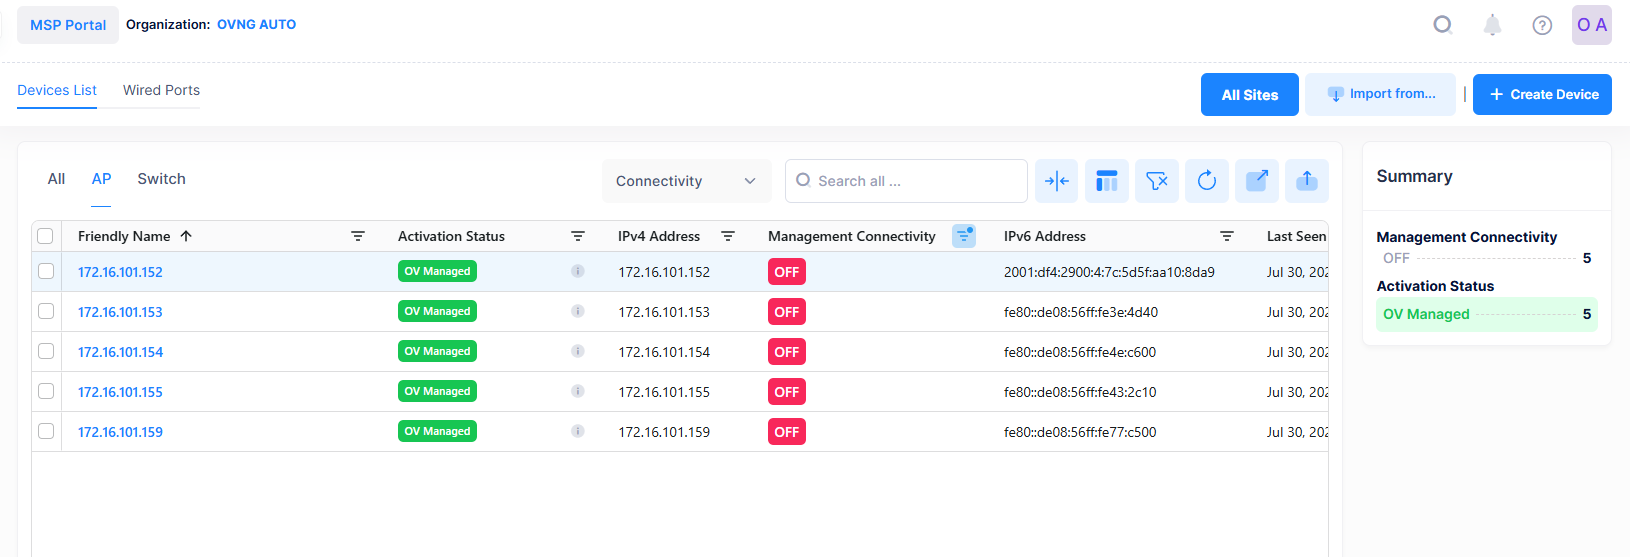Switch to the Wired Ports tab
Viewport: 1630px width, 557px height.
[x=161, y=90]
